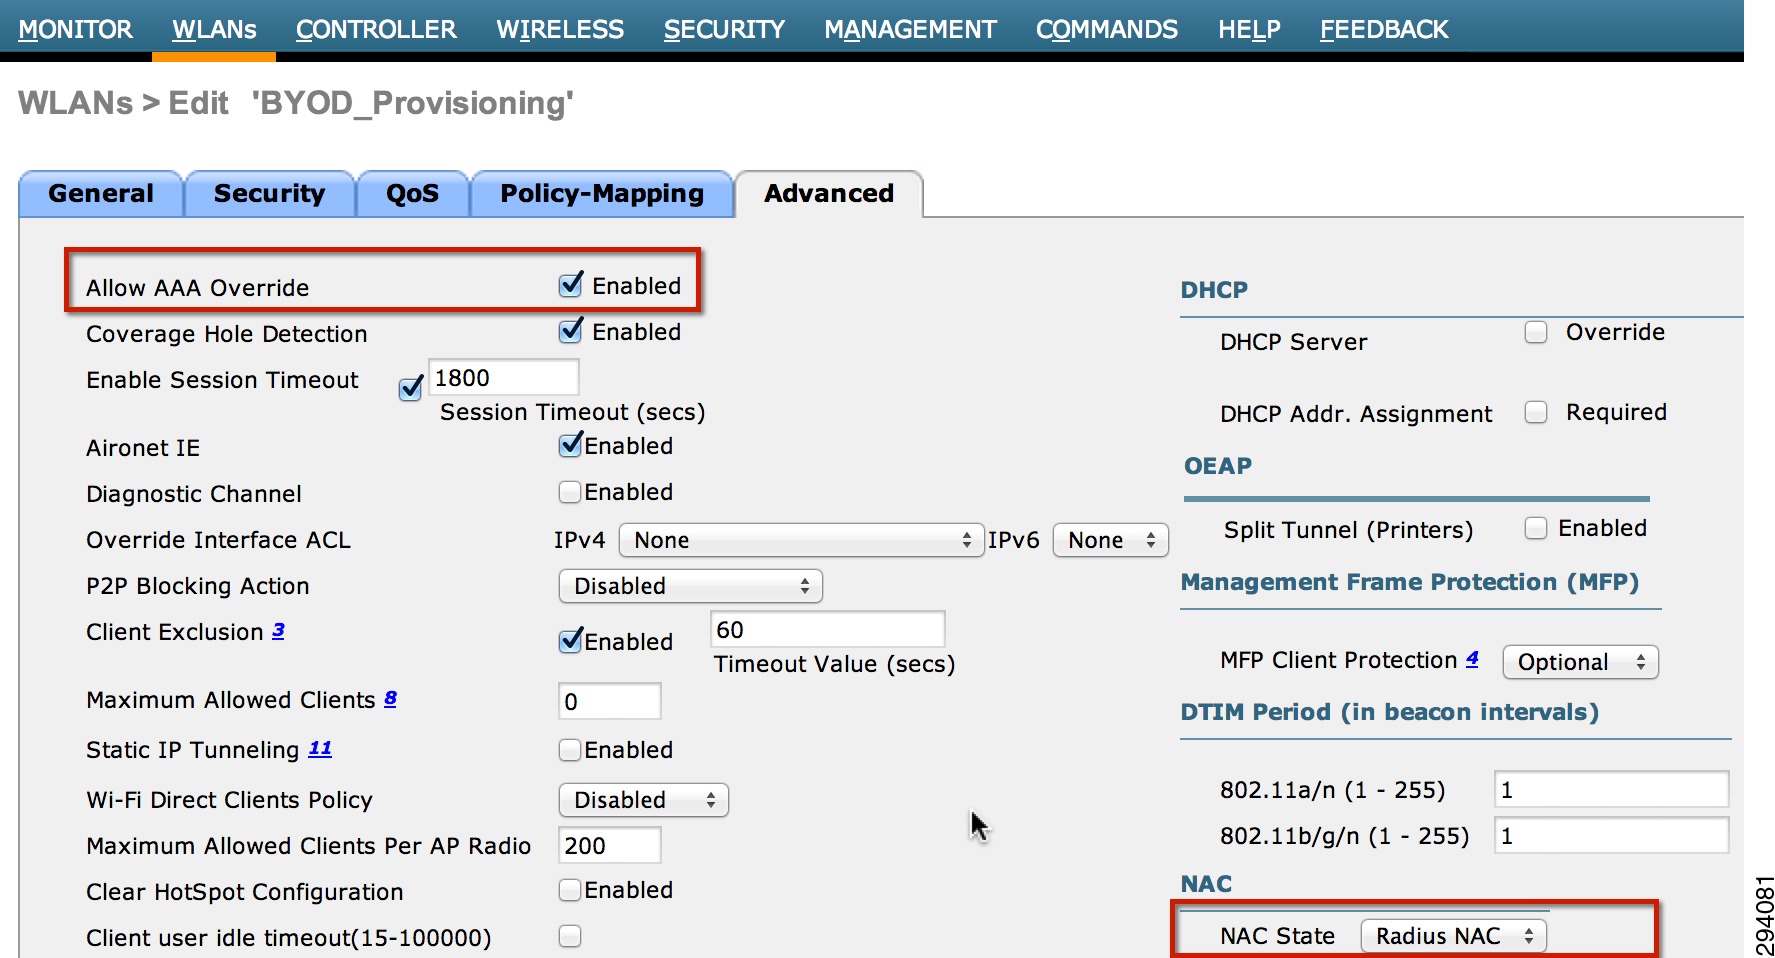This screenshot has width=1775, height=958.
Task: Switch to the Security tab
Action: [270, 194]
